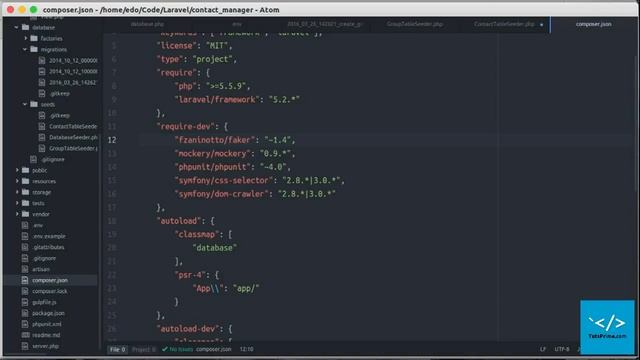Click the tests folder icon
The width and height of the screenshot is (640, 360).
click(x=26, y=203)
